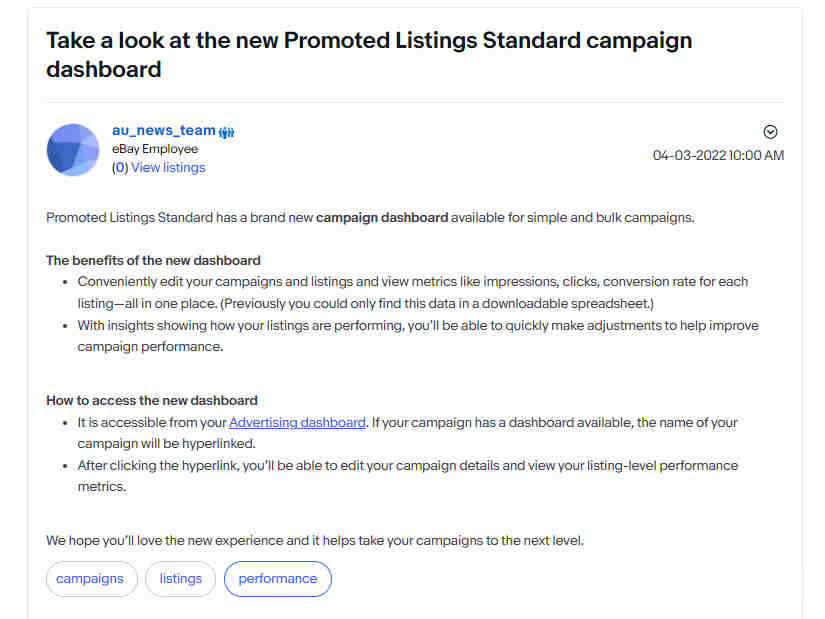Click the With insights showing bullet text
The image size is (825, 619).
(x=418, y=336)
